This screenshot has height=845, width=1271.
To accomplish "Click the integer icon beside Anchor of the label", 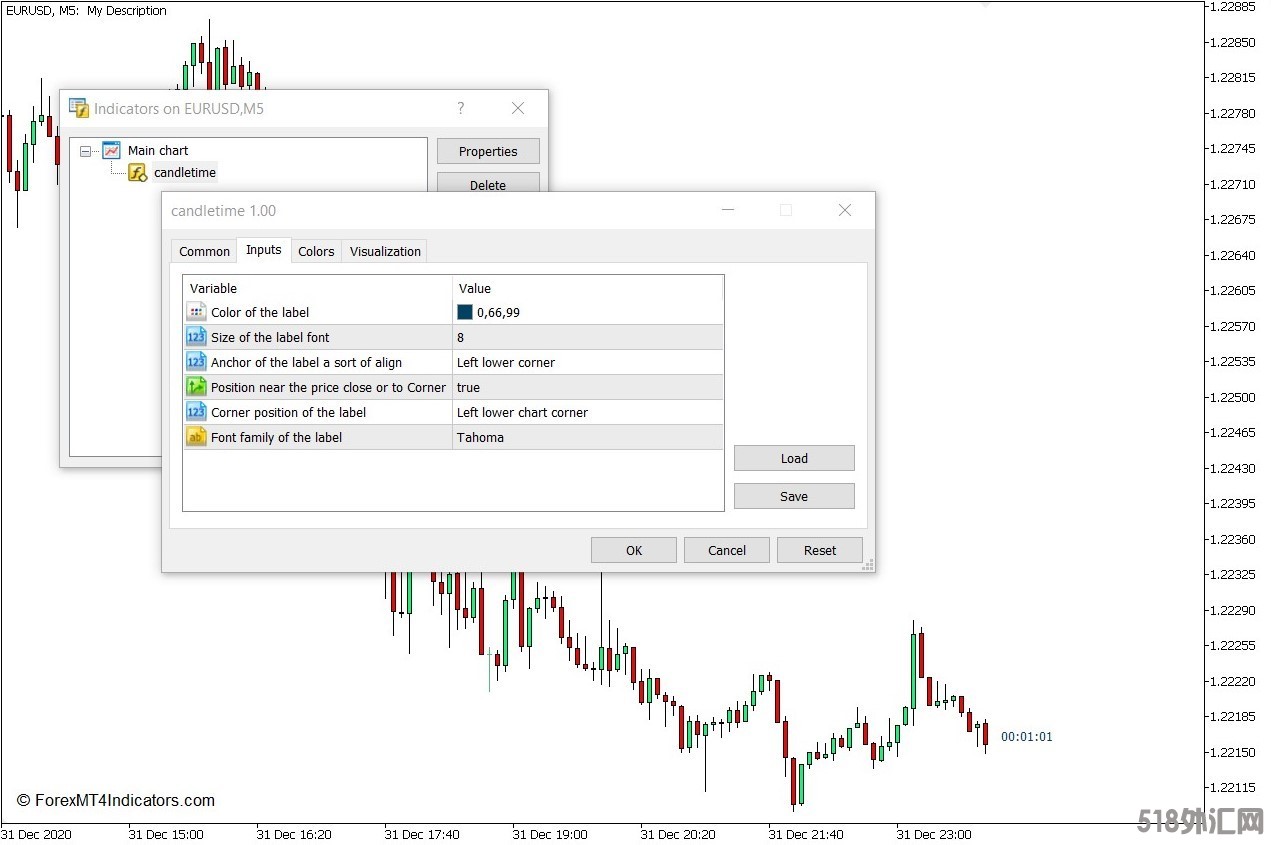I will pos(196,362).
